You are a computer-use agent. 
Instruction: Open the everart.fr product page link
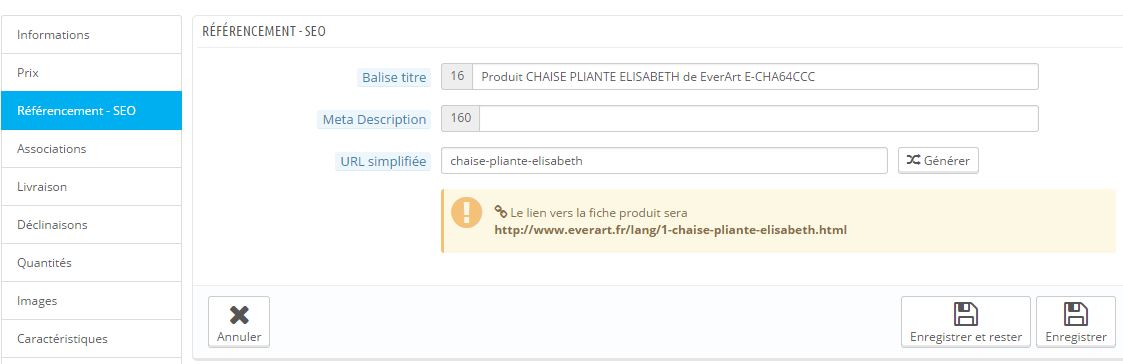(x=670, y=230)
